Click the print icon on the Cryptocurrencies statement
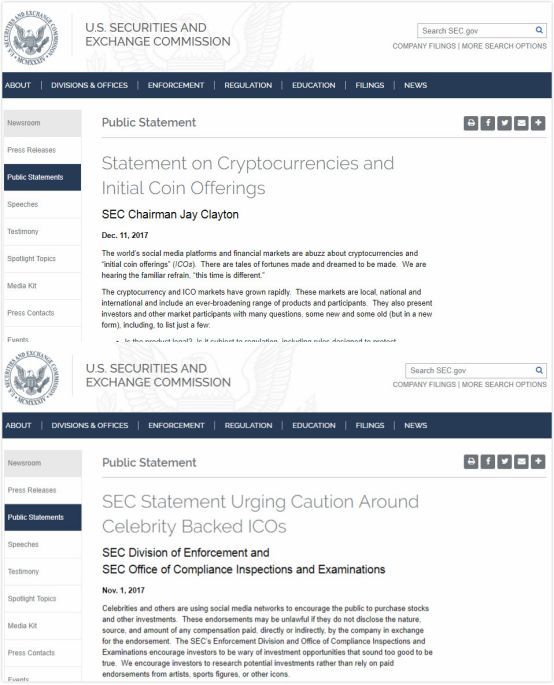This screenshot has height=685, width=554. click(x=471, y=123)
